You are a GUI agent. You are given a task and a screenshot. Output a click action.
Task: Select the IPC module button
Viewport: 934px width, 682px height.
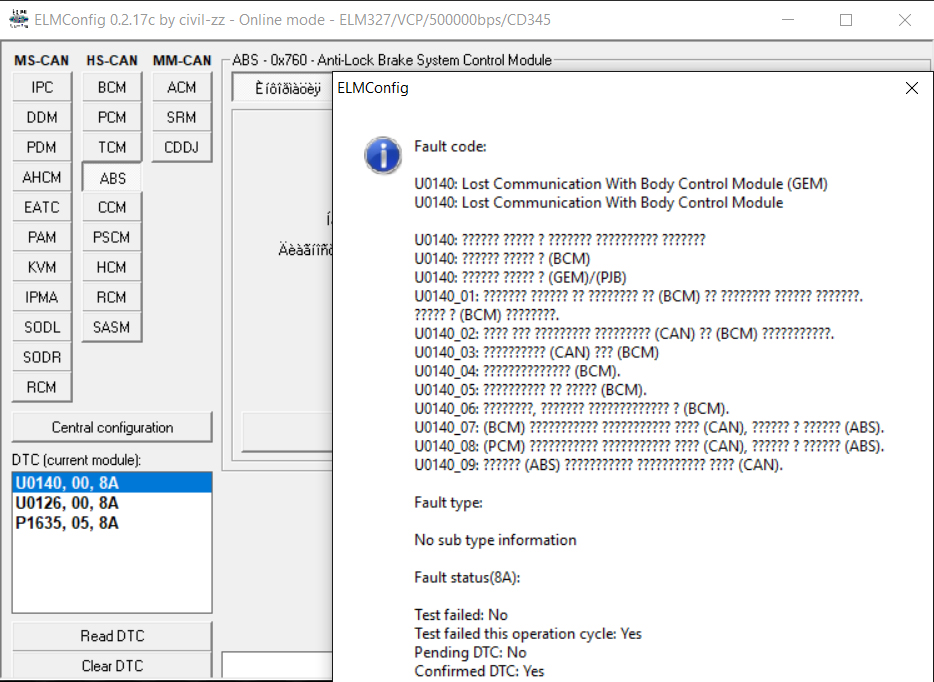tap(42, 87)
